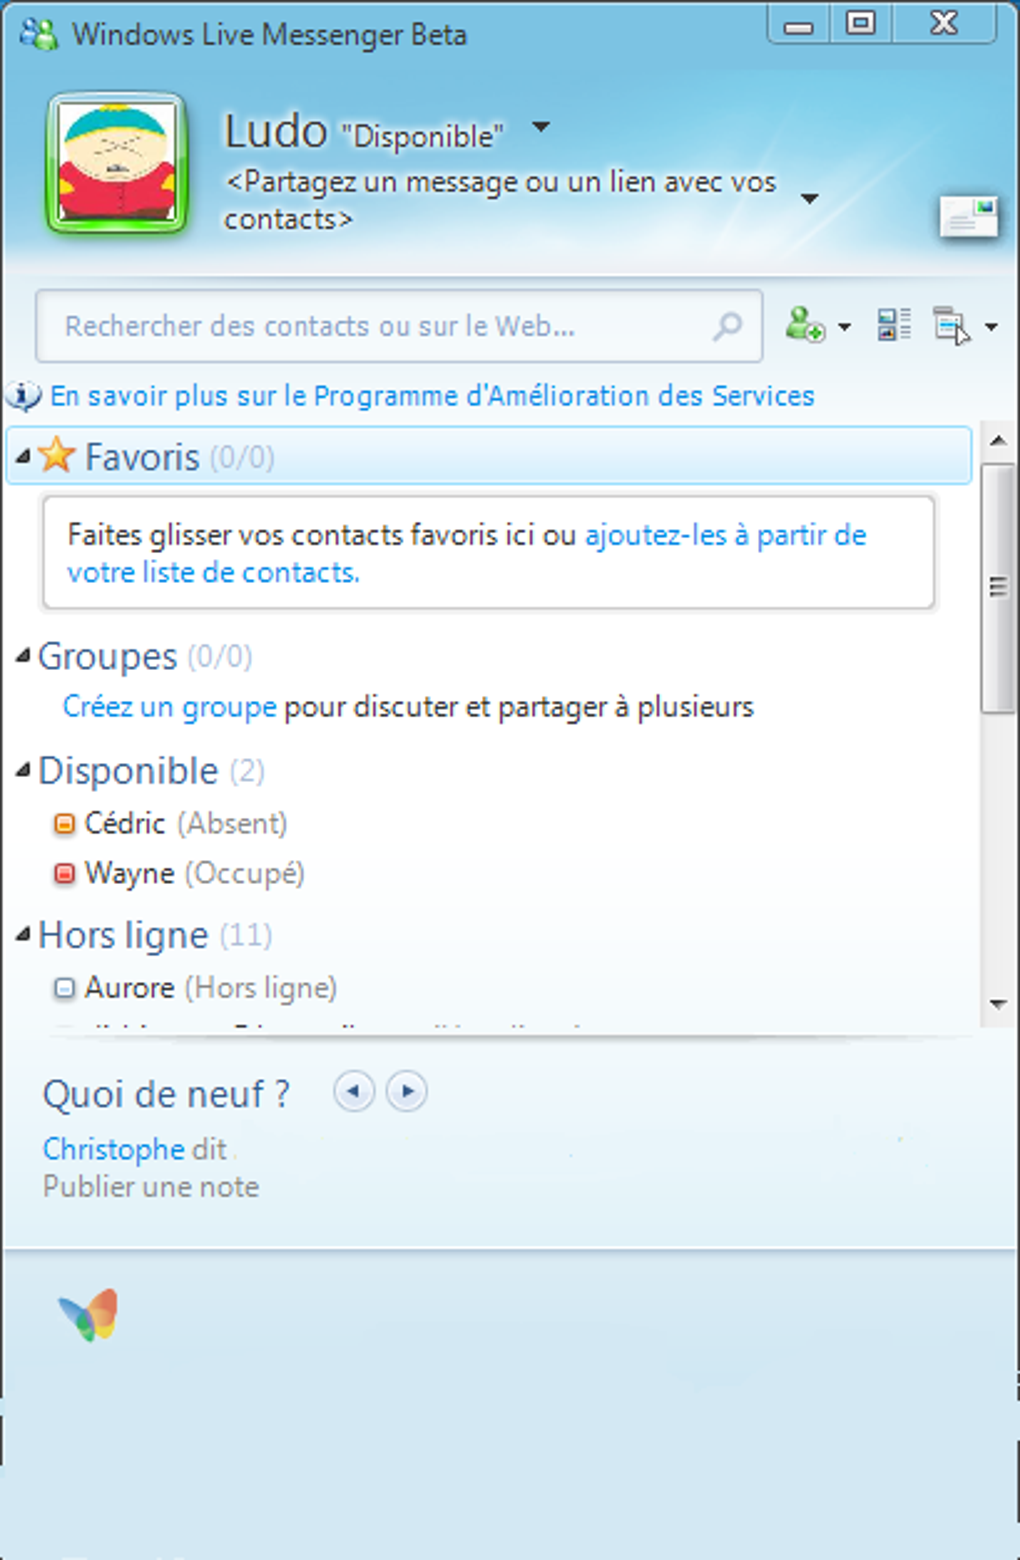
Task: Open the Christophe link in Quoi de neuf
Action: [x=113, y=1149]
